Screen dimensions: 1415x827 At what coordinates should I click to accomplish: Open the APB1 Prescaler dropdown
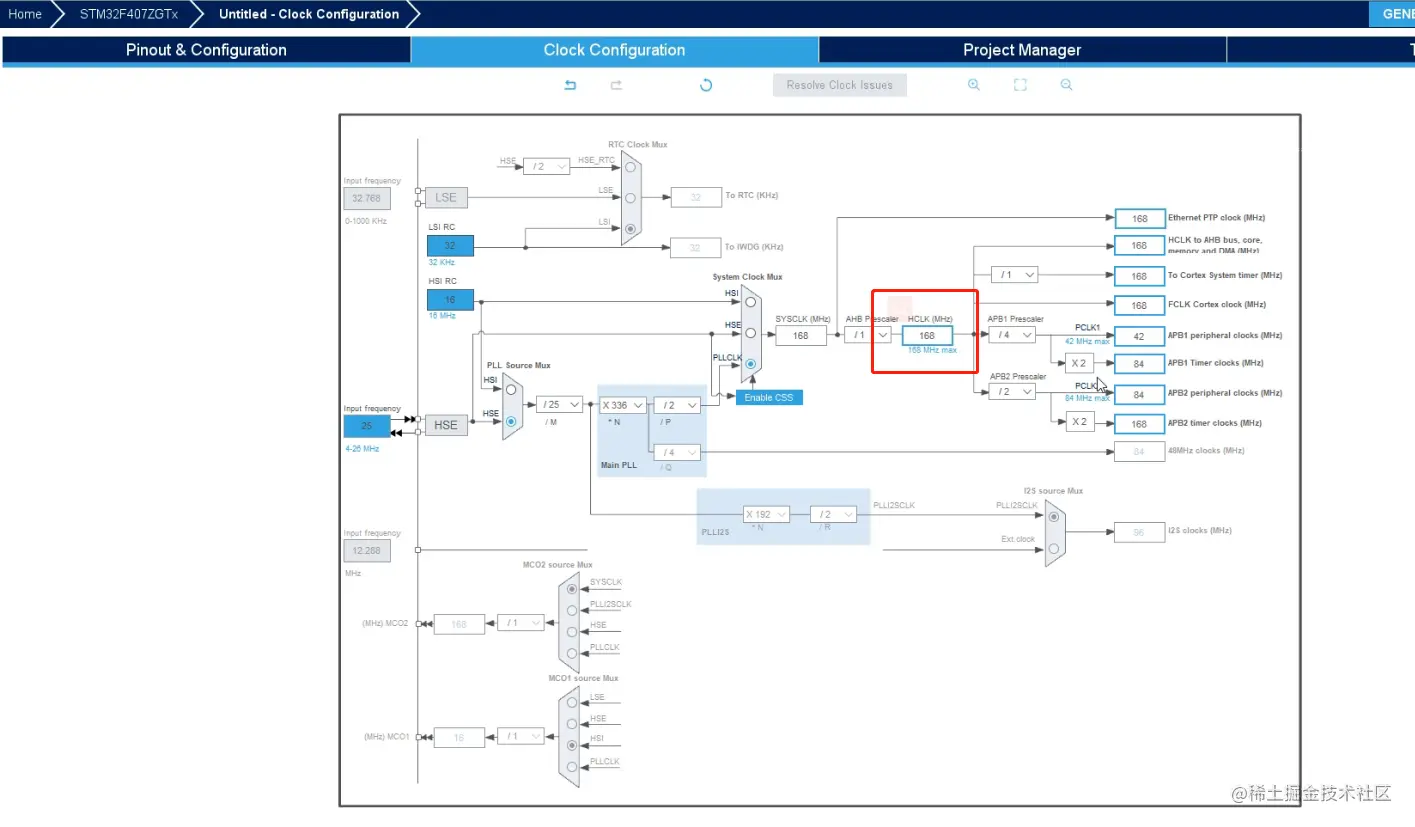click(x=1012, y=335)
